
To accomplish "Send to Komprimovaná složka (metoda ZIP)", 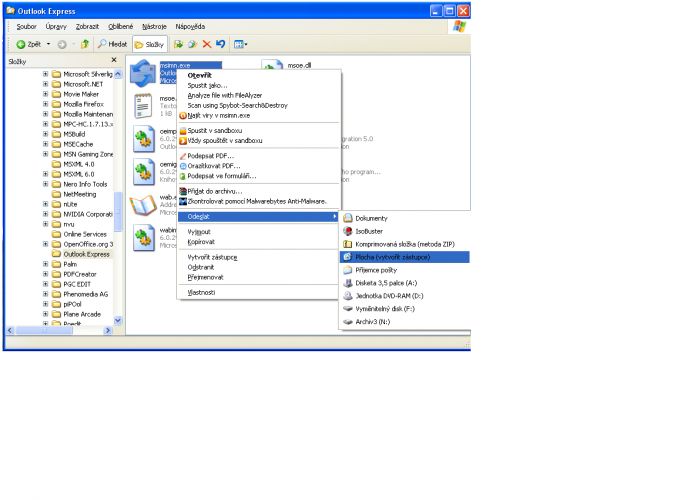I will (x=405, y=244).
